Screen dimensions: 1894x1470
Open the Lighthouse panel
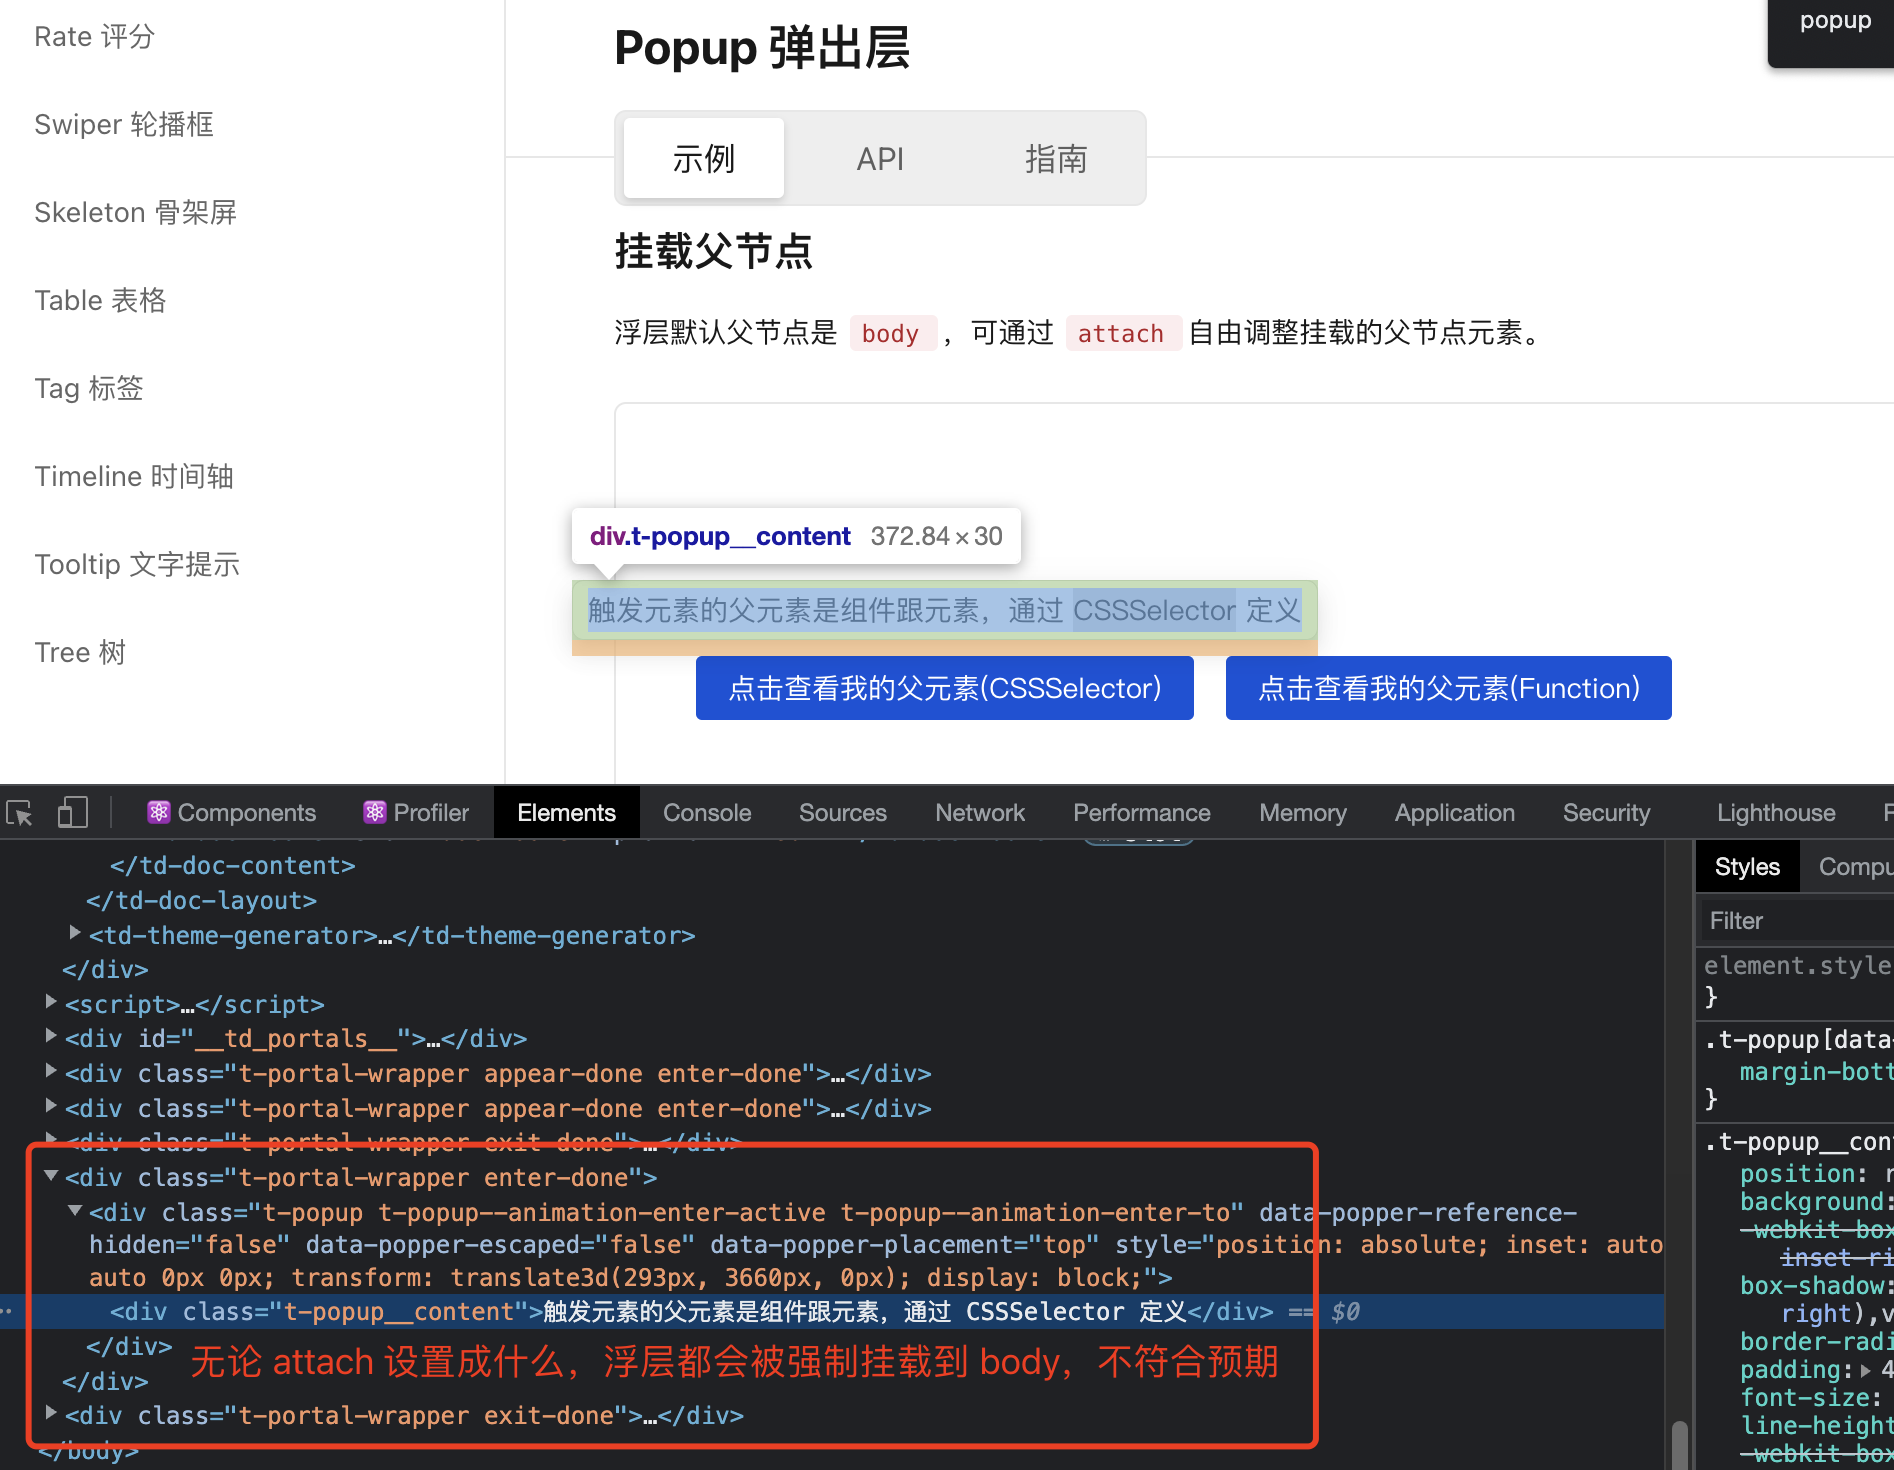[x=1775, y=812]
